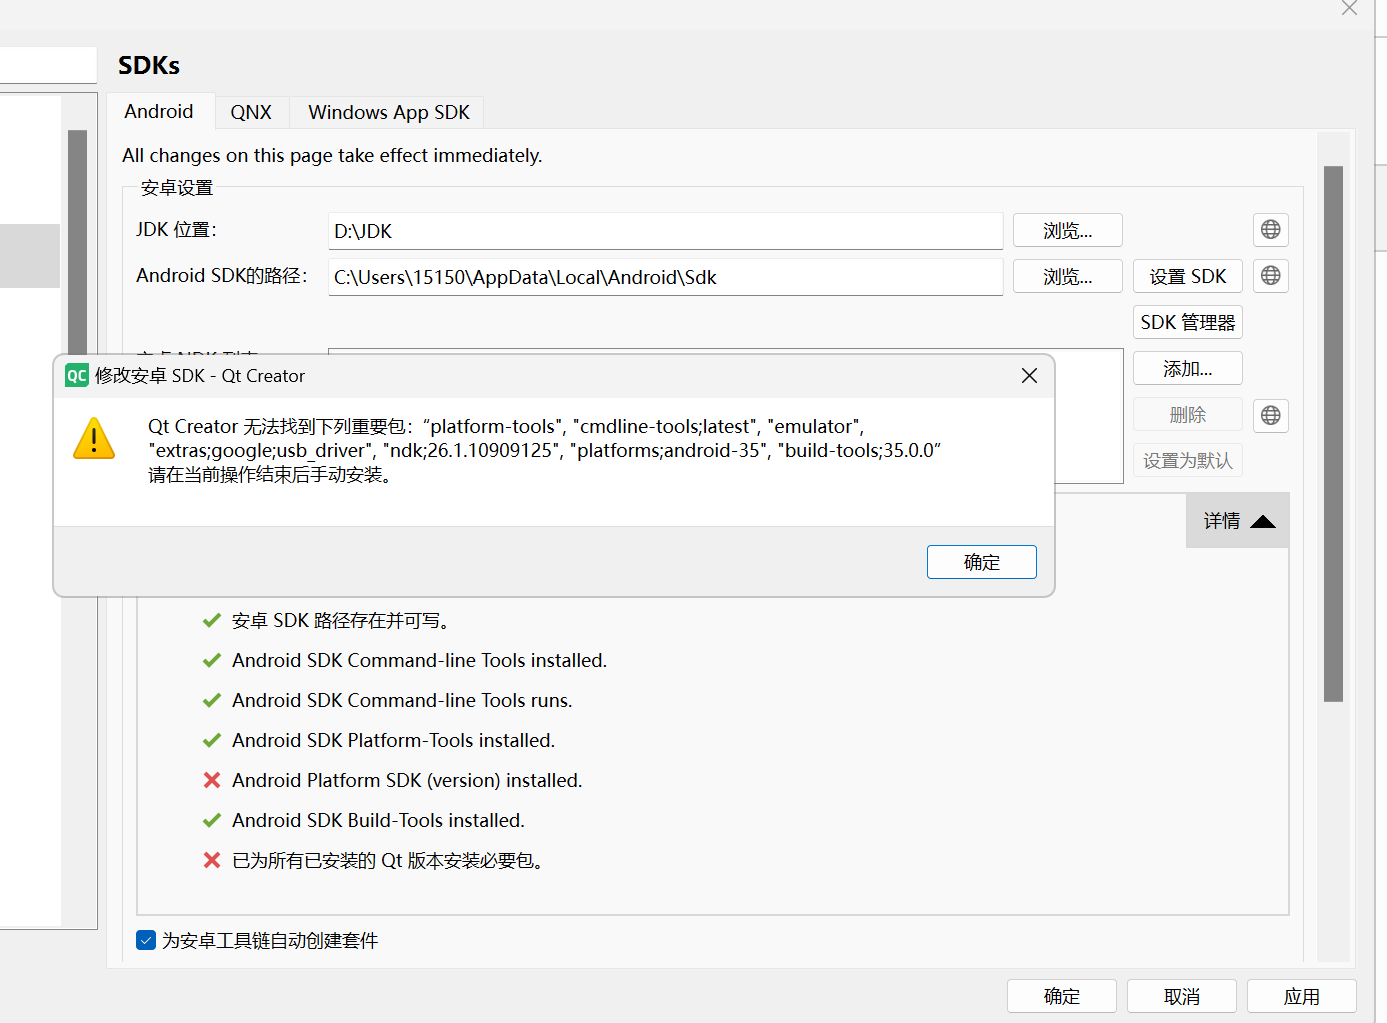Viewport: 1387px width, 1023px height.
Task: Click 'Android SDK Command-line Tools installed.' line
Action: click(x=419, y=660)
